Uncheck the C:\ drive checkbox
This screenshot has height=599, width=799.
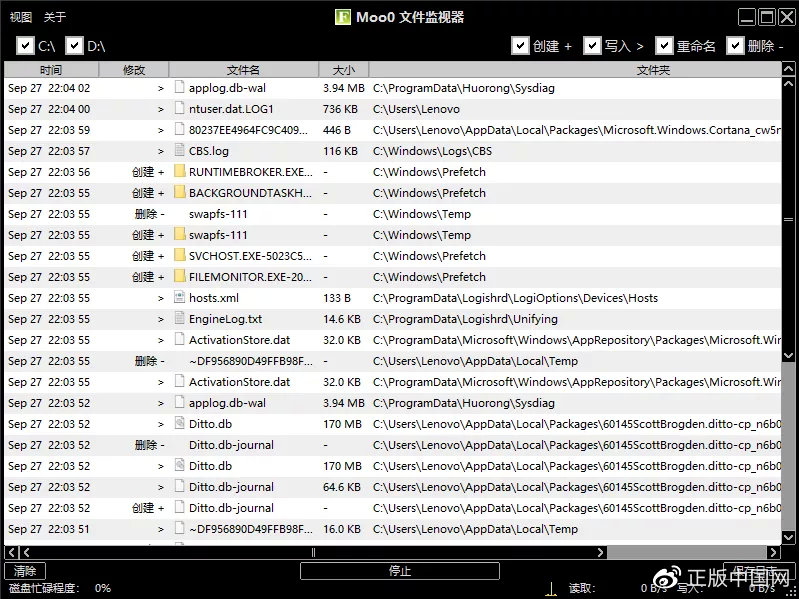25,46
